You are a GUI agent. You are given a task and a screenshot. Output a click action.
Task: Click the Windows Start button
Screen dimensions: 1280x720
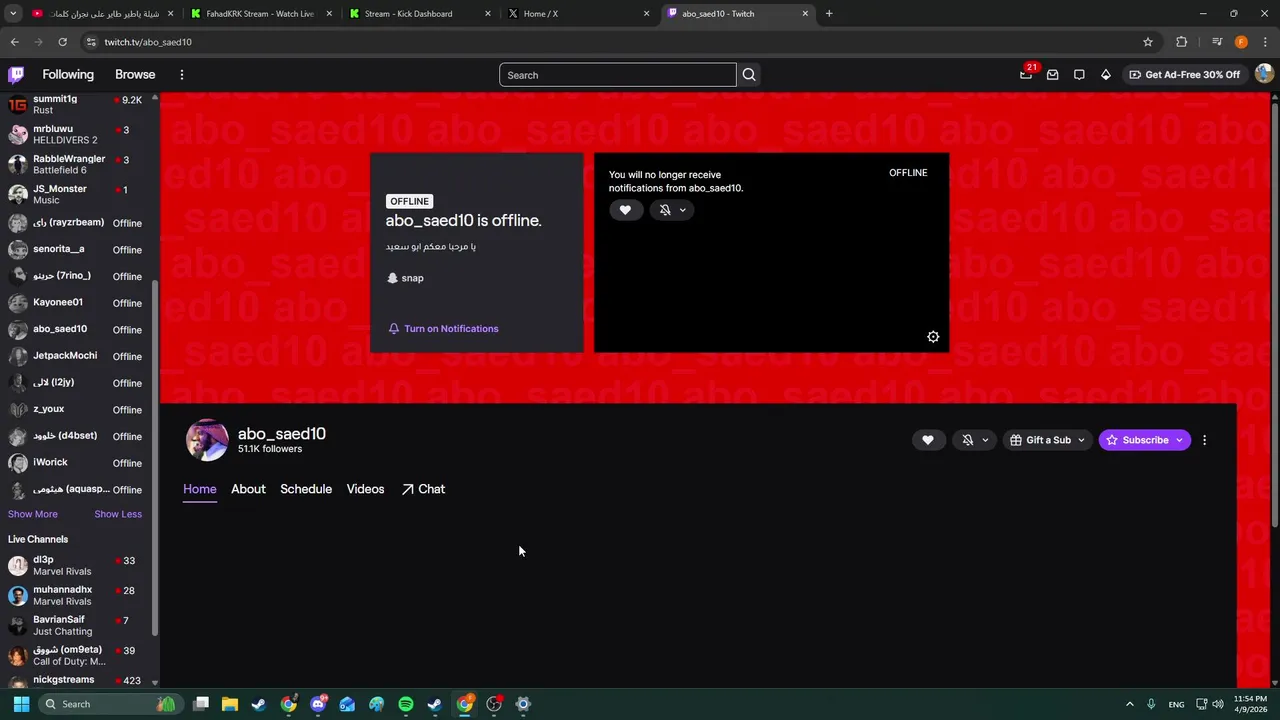(x=21, y=704)
